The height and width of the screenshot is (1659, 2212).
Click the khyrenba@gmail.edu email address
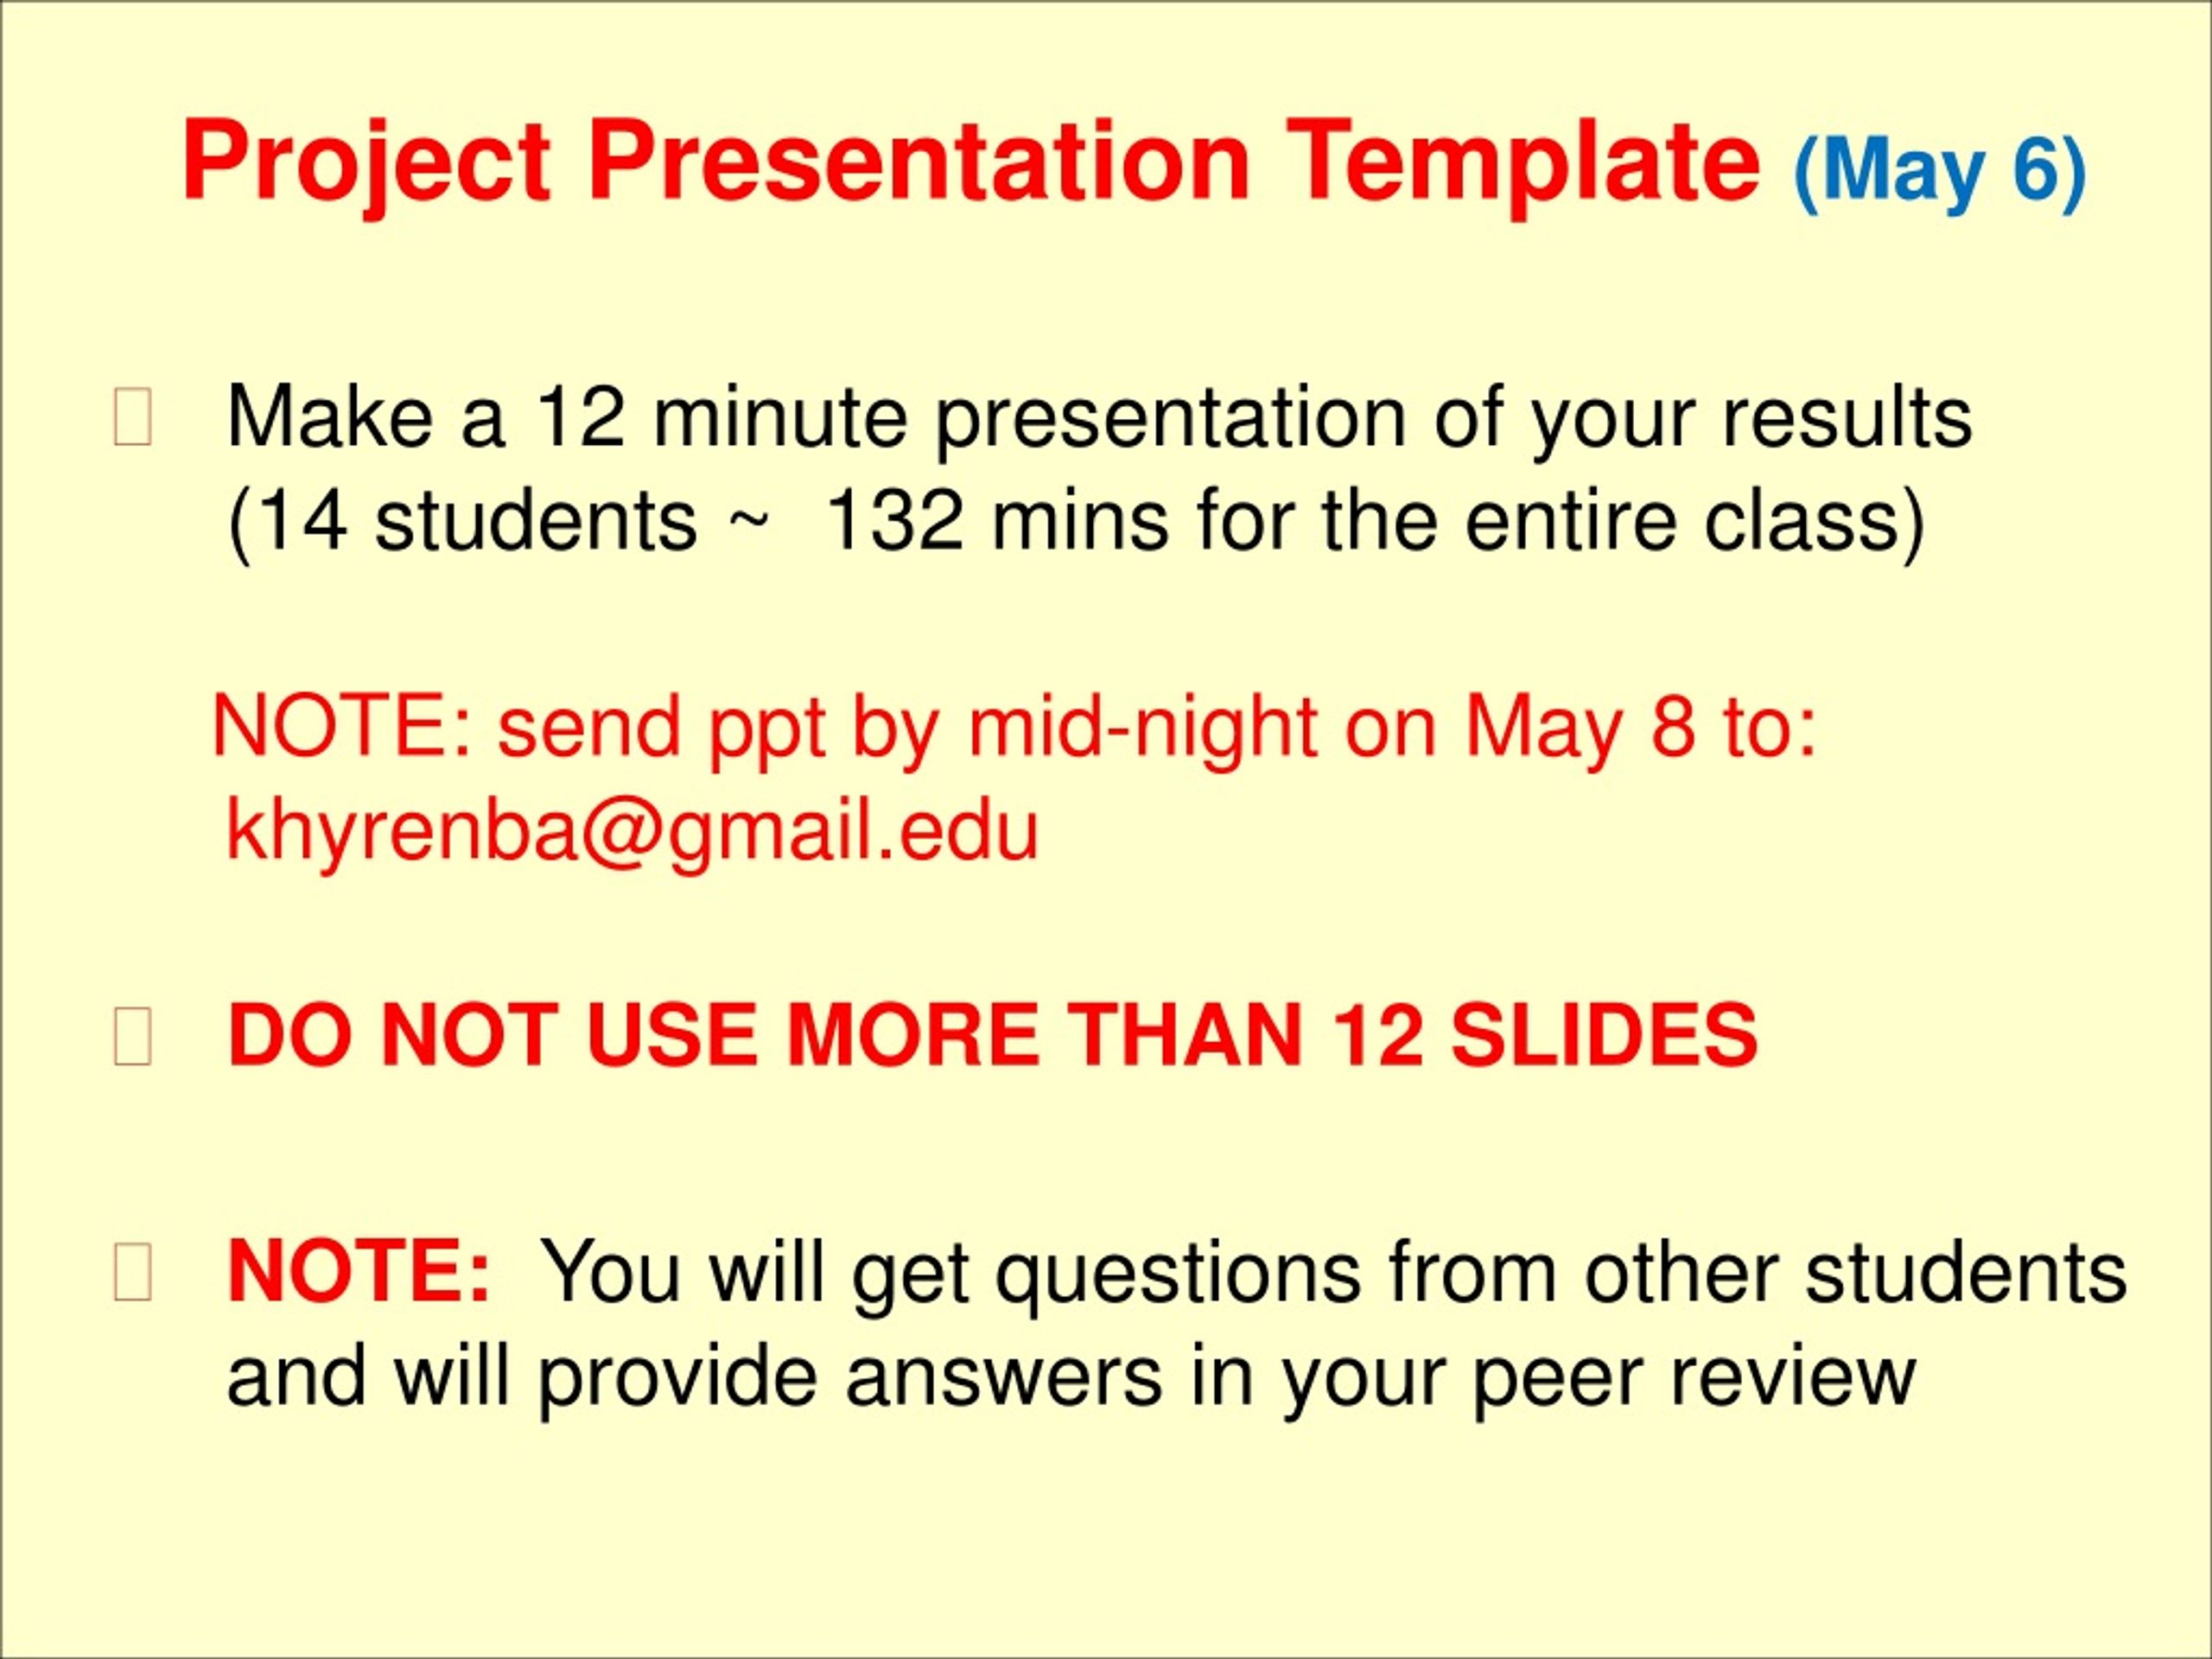tap(633, 833)
